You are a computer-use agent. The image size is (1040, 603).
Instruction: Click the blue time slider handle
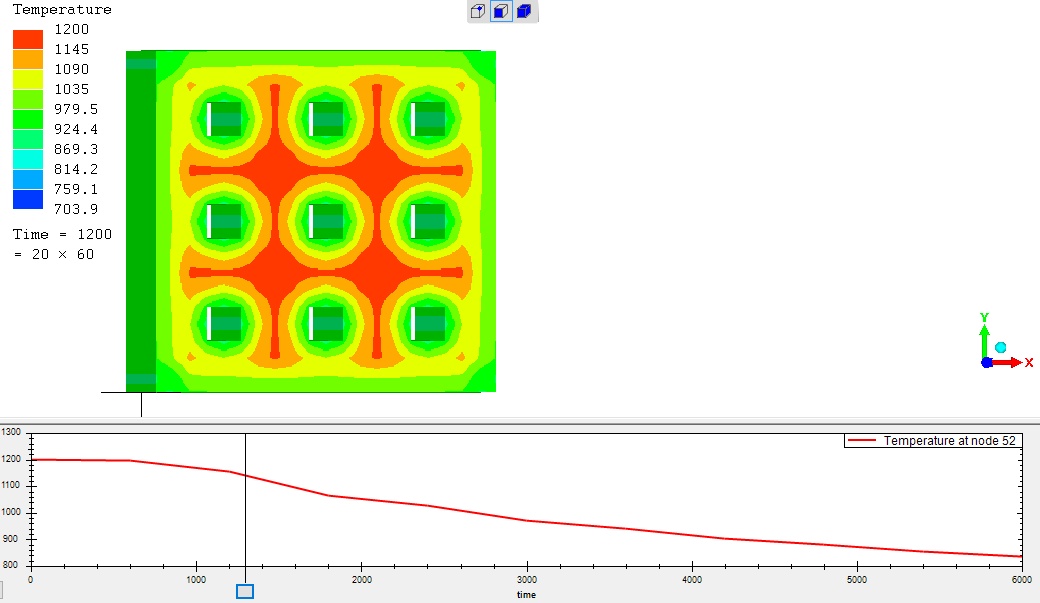point(245,592)
